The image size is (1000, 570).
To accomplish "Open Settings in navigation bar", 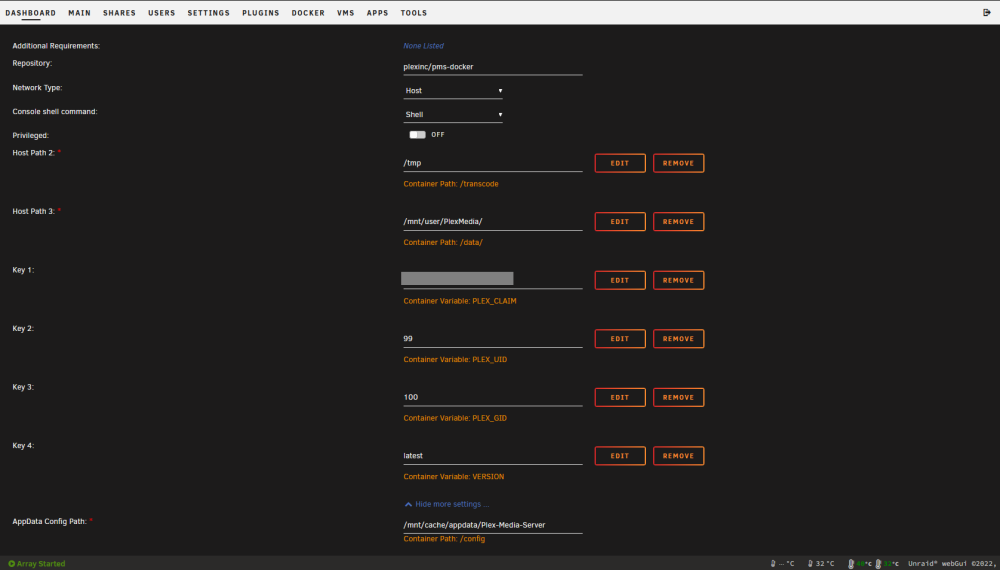I will 209,13.
